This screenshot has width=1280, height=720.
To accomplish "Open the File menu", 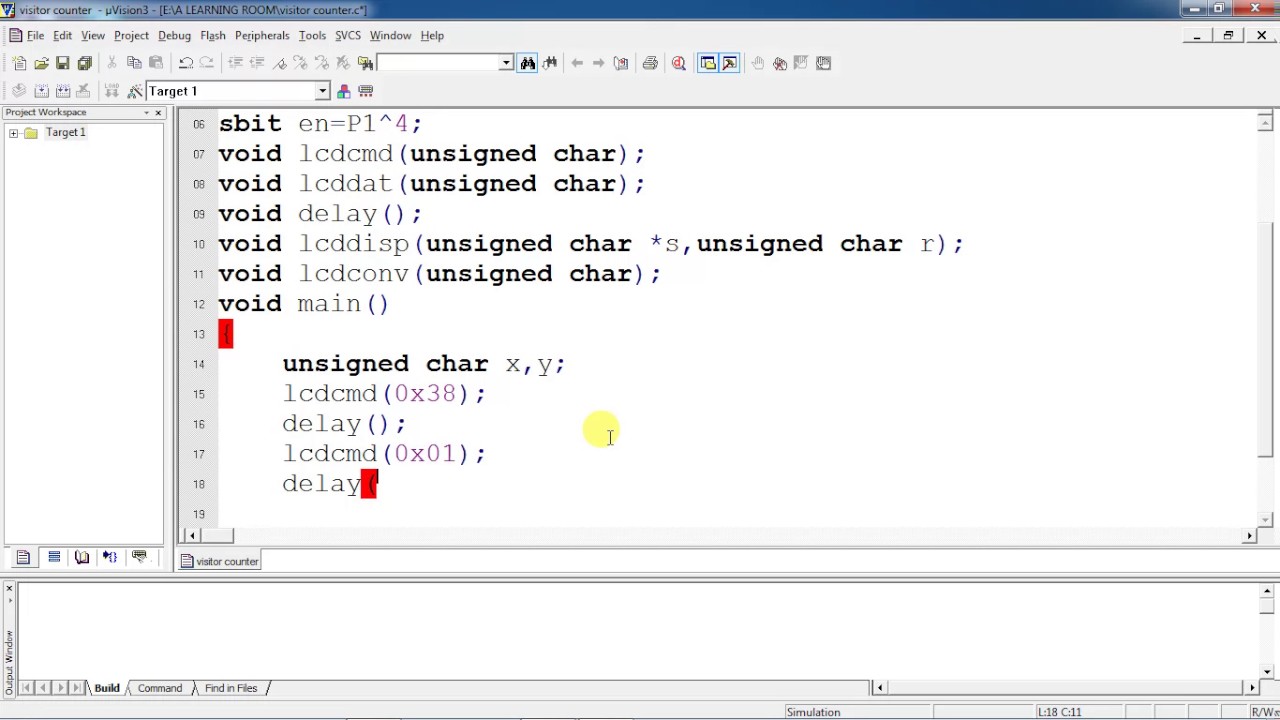I will [x=35, y=35].
